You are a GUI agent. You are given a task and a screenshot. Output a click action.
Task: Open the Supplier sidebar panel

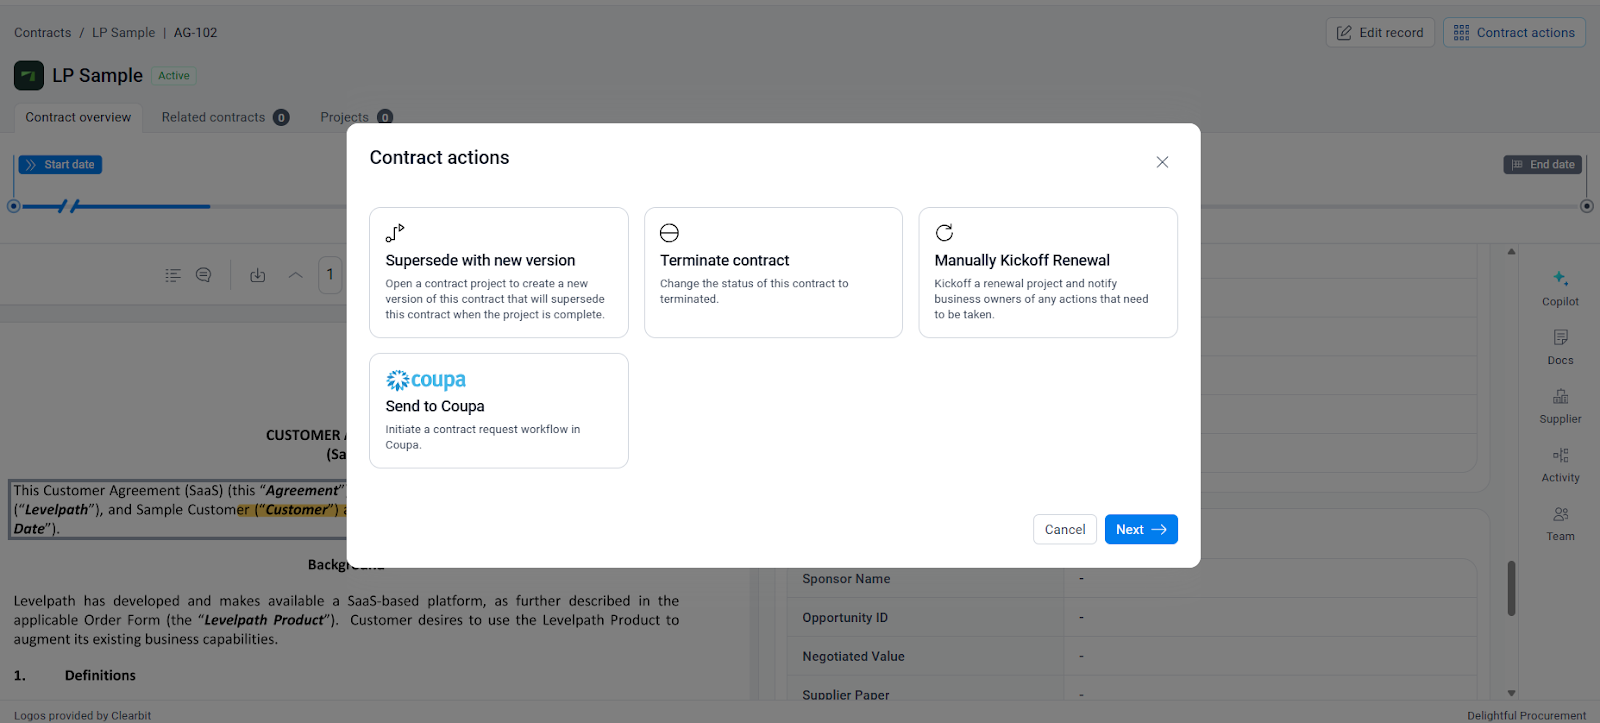(1560, 405)
